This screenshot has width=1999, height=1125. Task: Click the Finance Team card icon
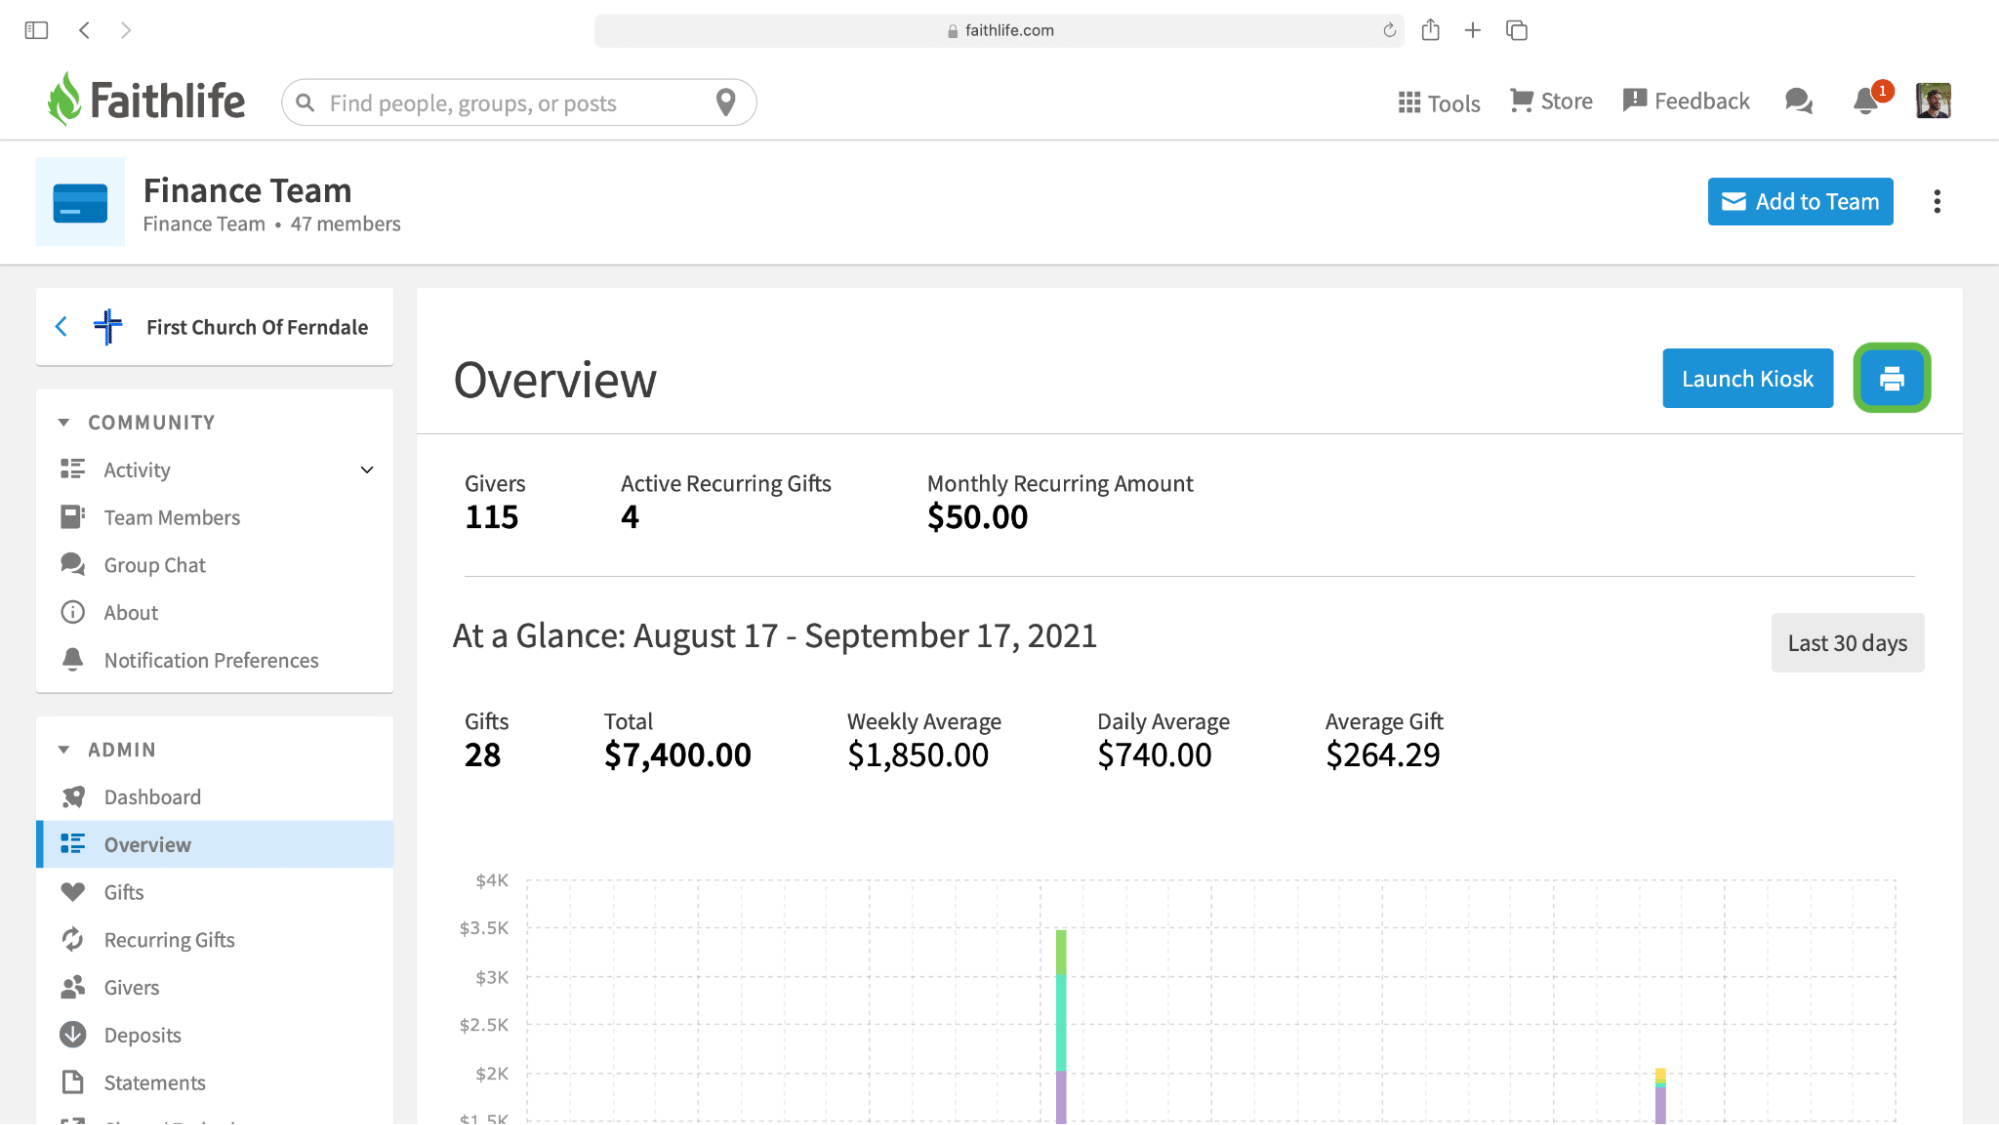click(80, 202)
